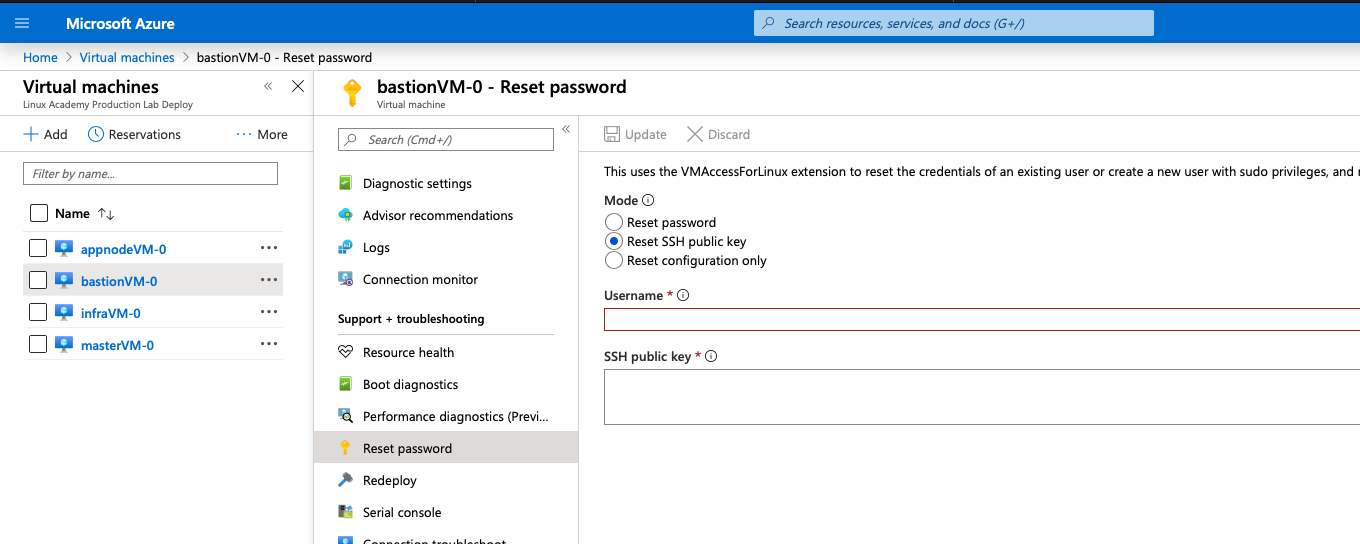
Task: Select Reset configuration only radio
Action: (614, 260)
